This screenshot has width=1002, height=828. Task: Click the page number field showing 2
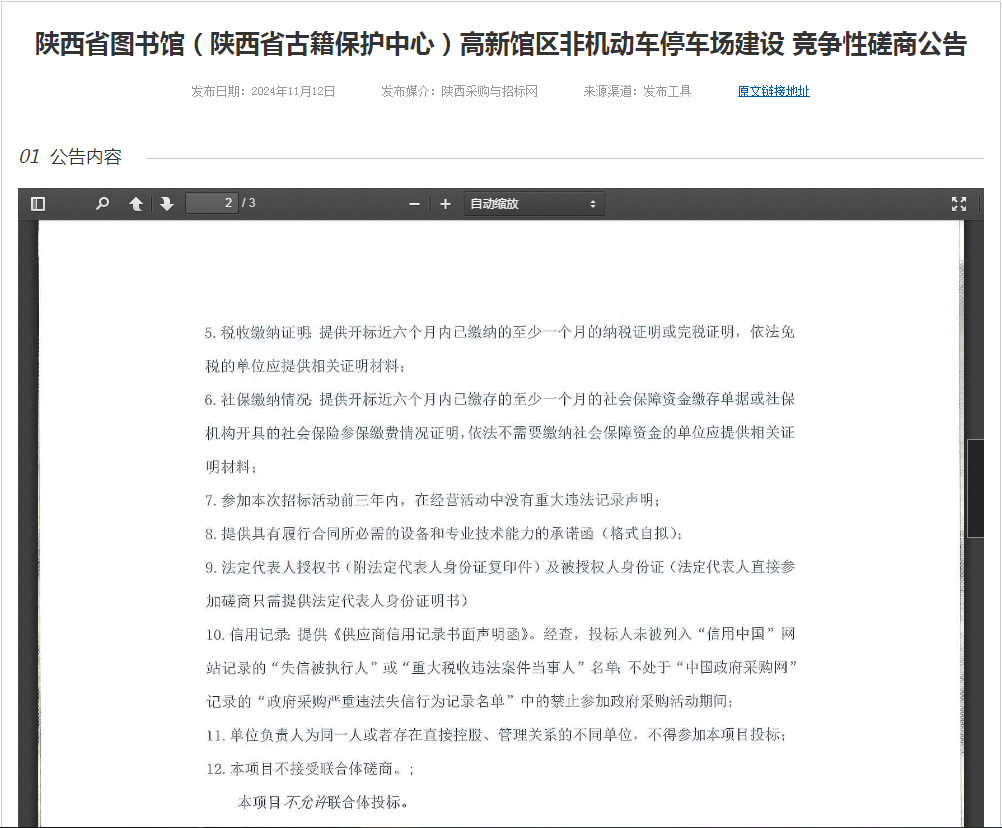212,204
